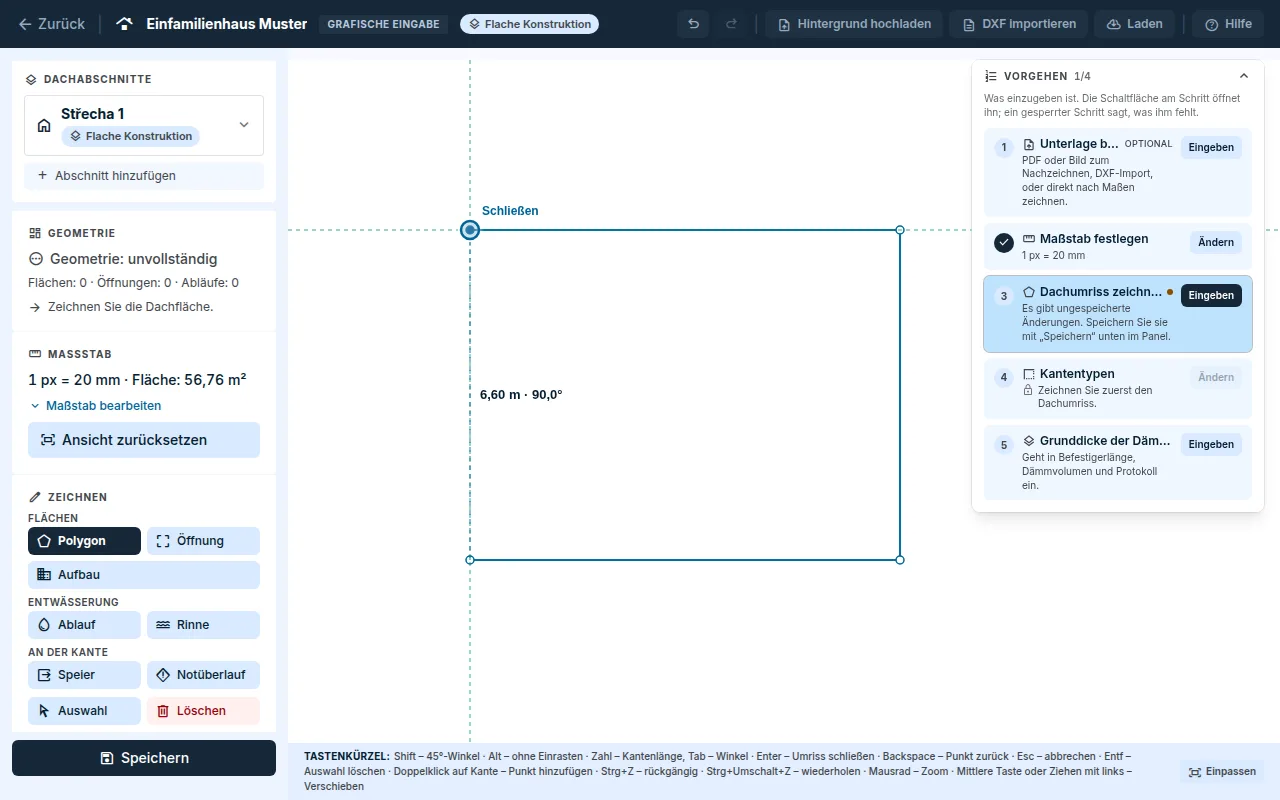1280x800 pixels.
Task: Click Eingeben for Grunddicke der Dämmung
Action: click(1211, 445)
